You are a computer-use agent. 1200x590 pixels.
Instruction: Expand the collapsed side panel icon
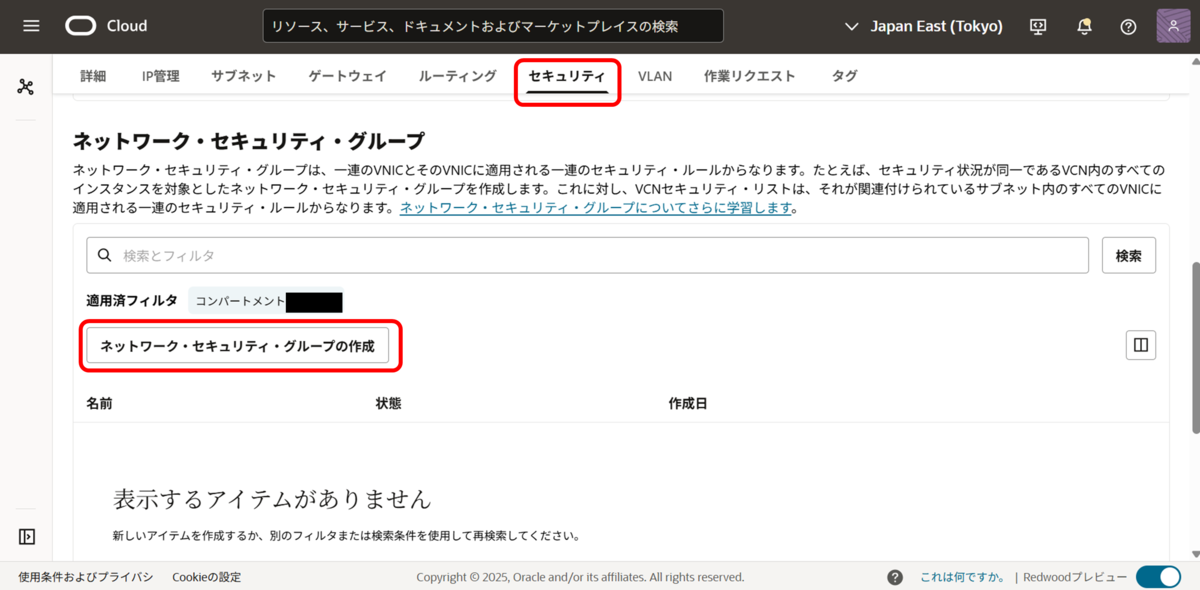(27, 537)
